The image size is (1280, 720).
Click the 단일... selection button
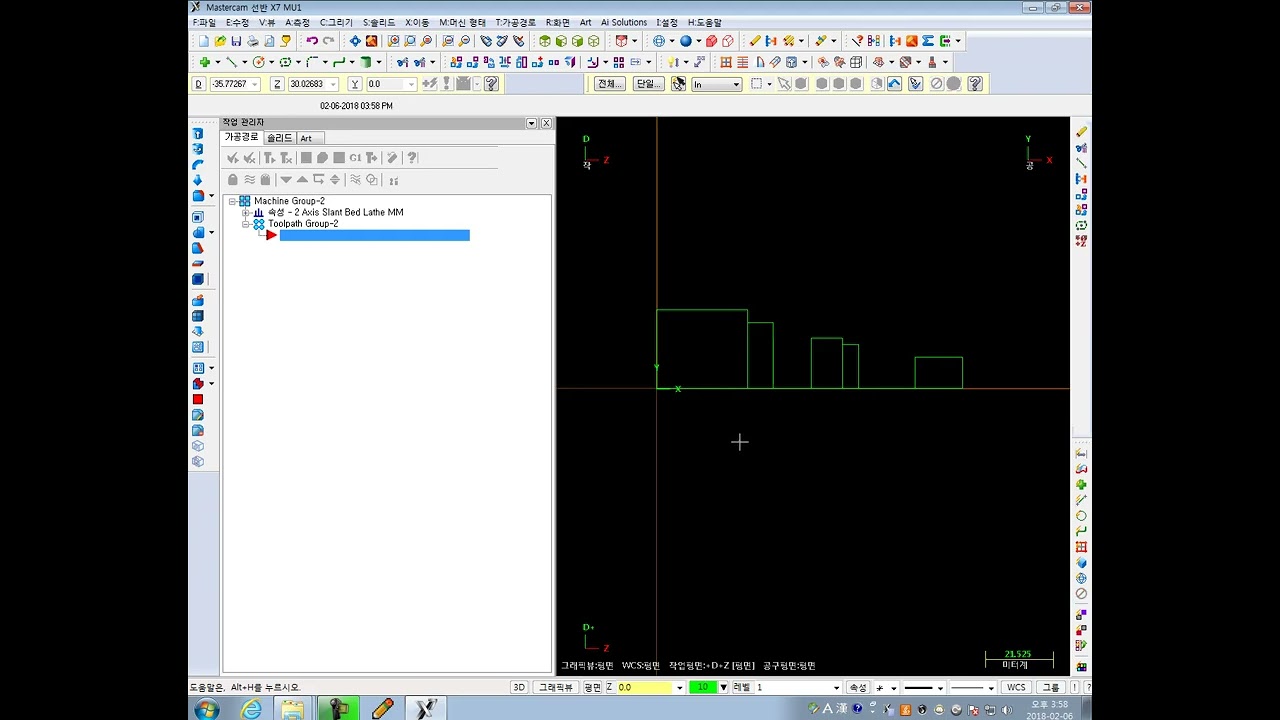coord(648,84)
